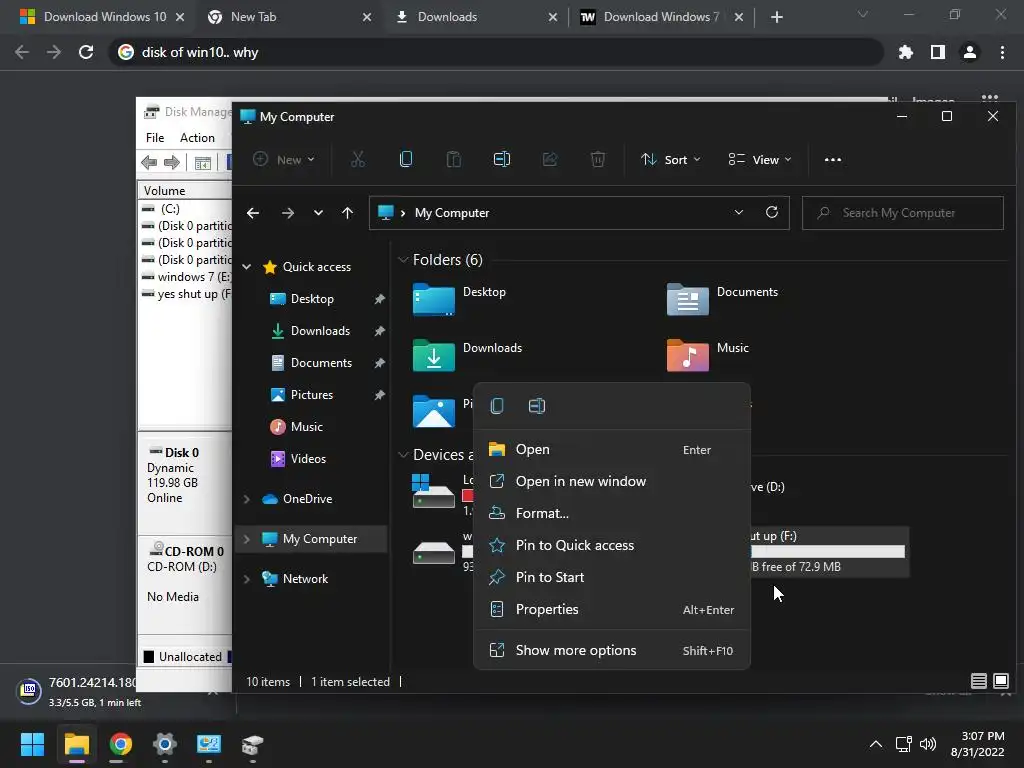Screen dimensions: 1024x768
Task: Expand My Computer in navigation pane
Action: [247, 539]
